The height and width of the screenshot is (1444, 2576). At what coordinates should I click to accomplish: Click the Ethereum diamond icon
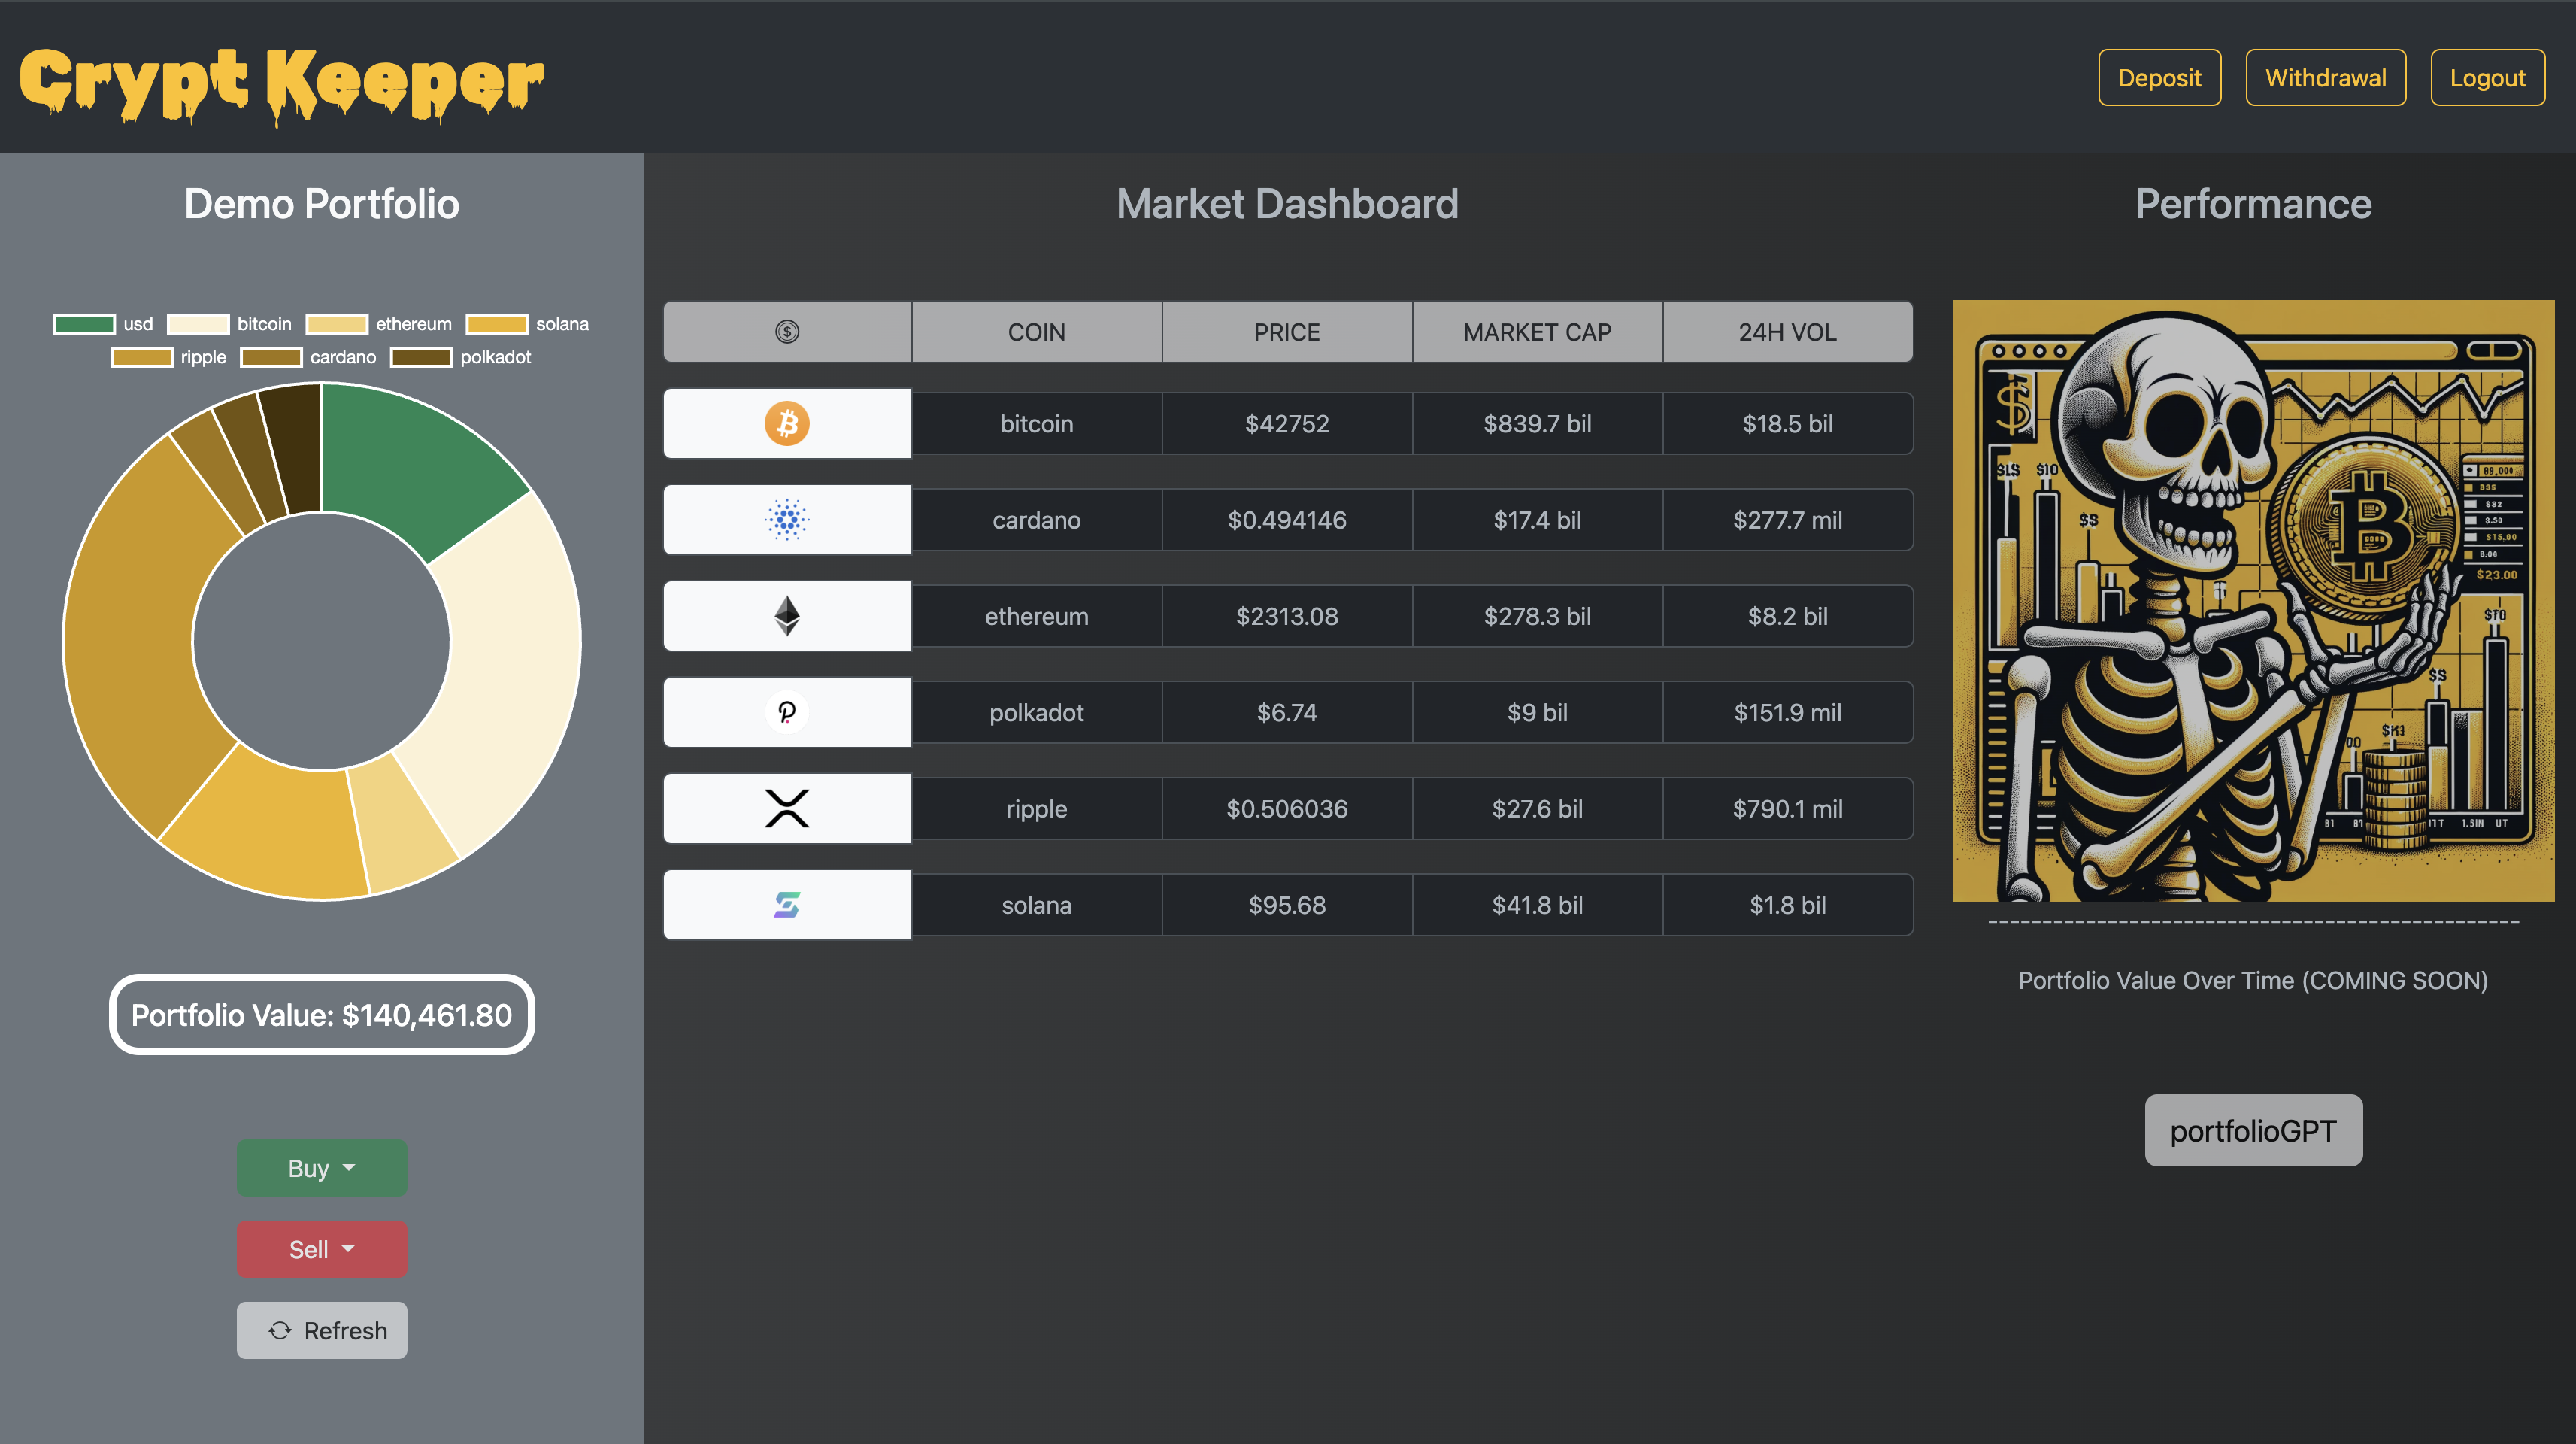coord(787,616)
